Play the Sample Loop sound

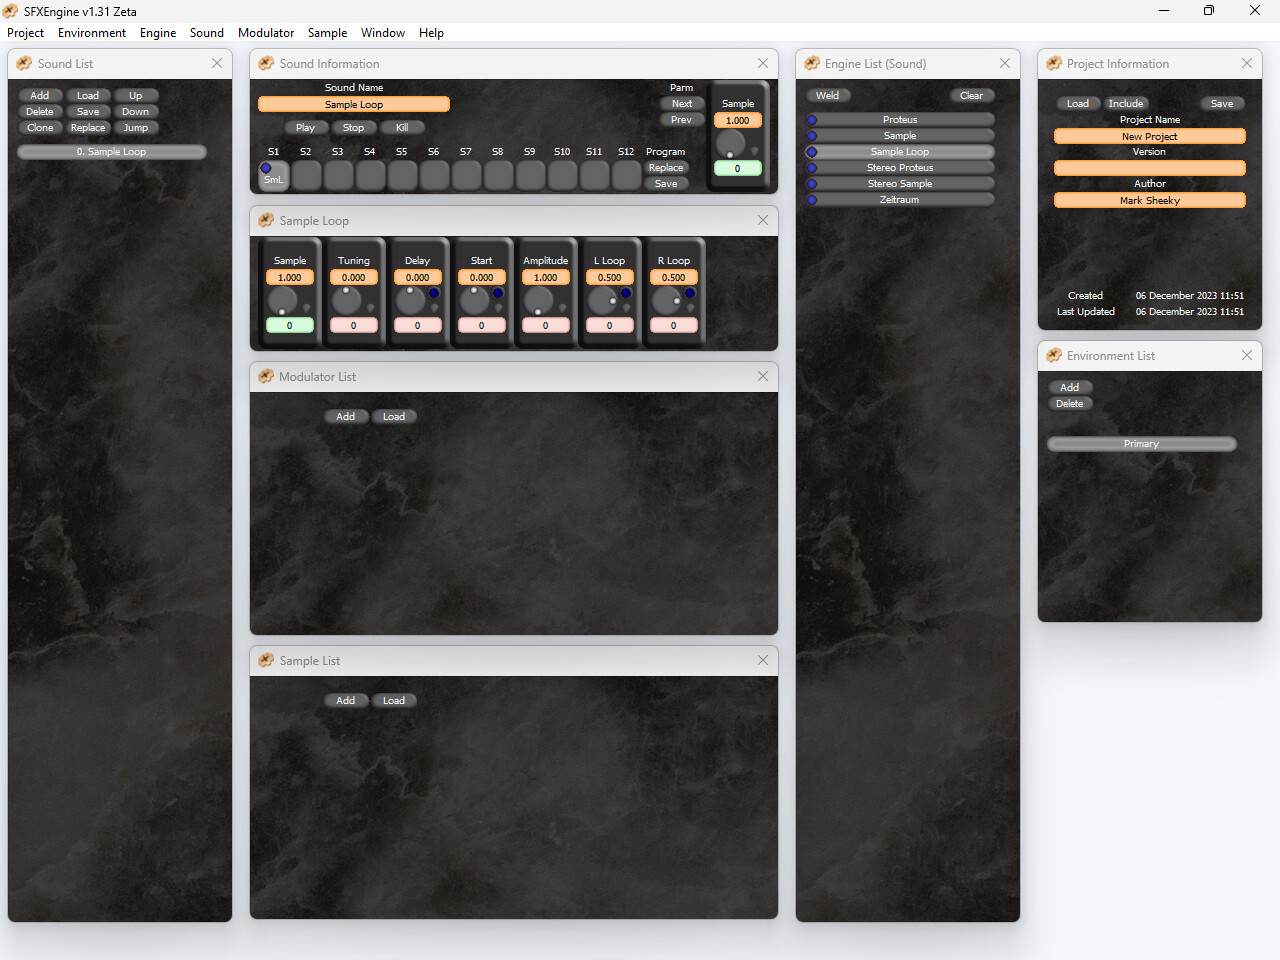pos(306,127)
